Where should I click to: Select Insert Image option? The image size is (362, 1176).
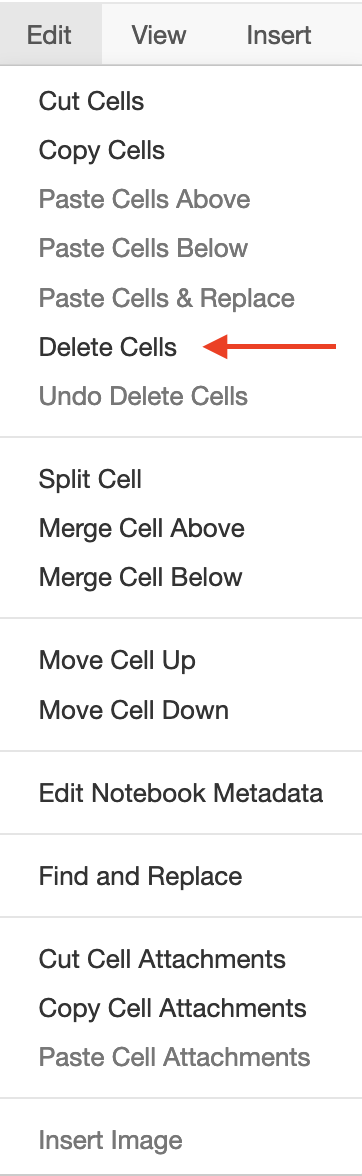click(181, 1141)
